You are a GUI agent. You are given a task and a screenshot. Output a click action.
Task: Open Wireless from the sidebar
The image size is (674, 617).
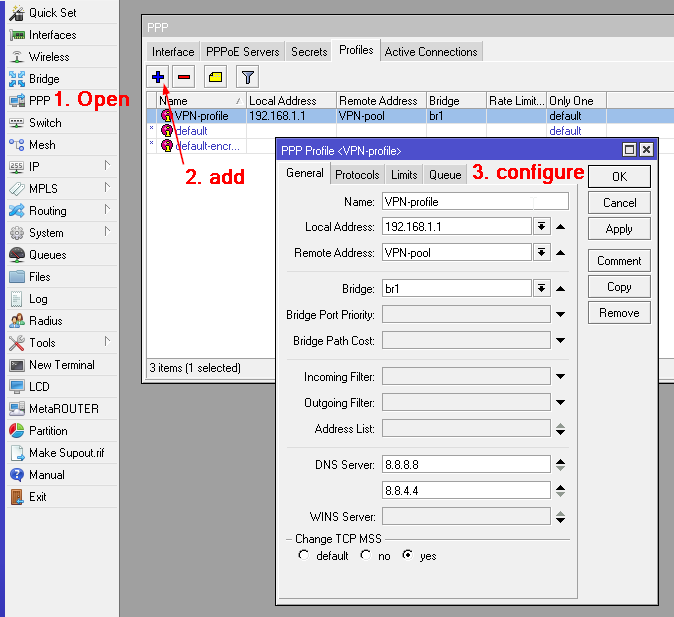click(49, 57)
